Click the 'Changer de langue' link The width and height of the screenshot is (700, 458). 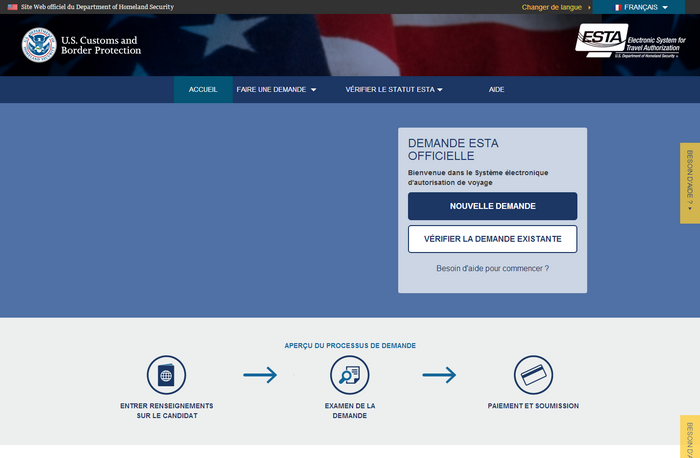(x=551, y=7)
